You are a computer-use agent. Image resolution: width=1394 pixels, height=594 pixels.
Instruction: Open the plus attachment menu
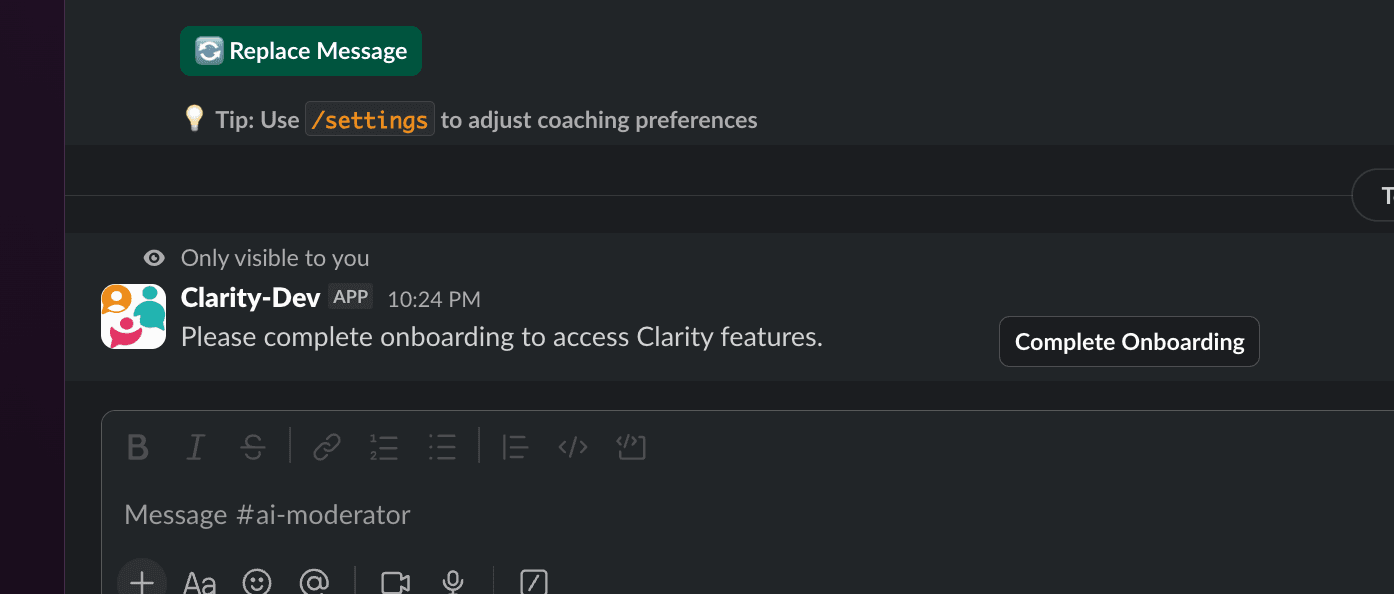pyautogui.click(x=141, y=578)
